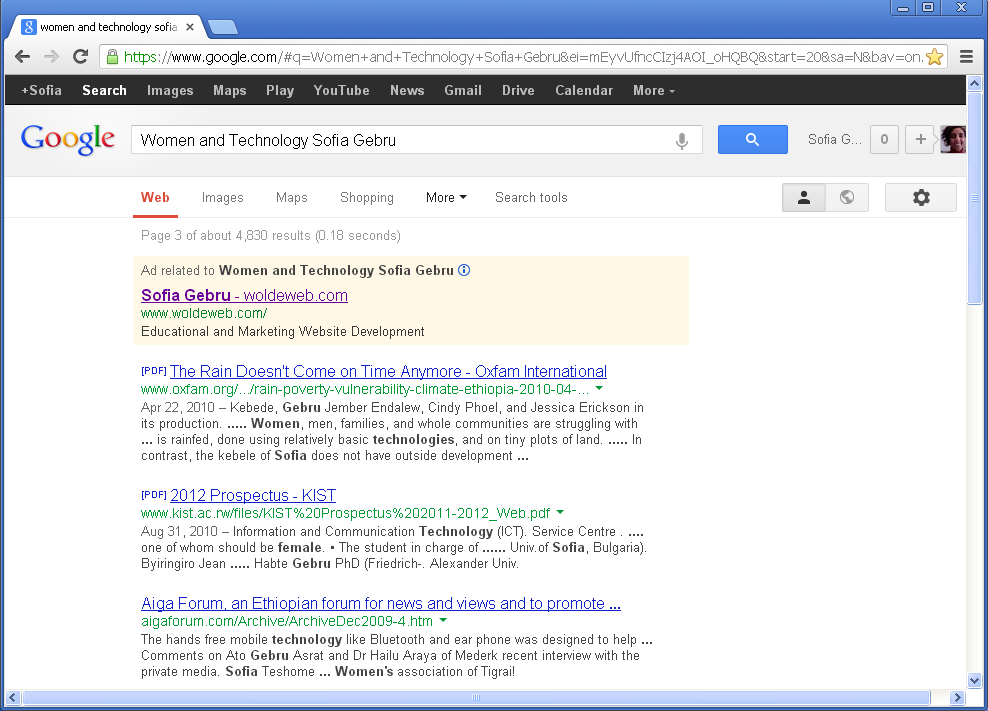Open dropdown arrow beside Oxfam result URL
This screenshot has height=711, width=988.
[x=599, y=388]
